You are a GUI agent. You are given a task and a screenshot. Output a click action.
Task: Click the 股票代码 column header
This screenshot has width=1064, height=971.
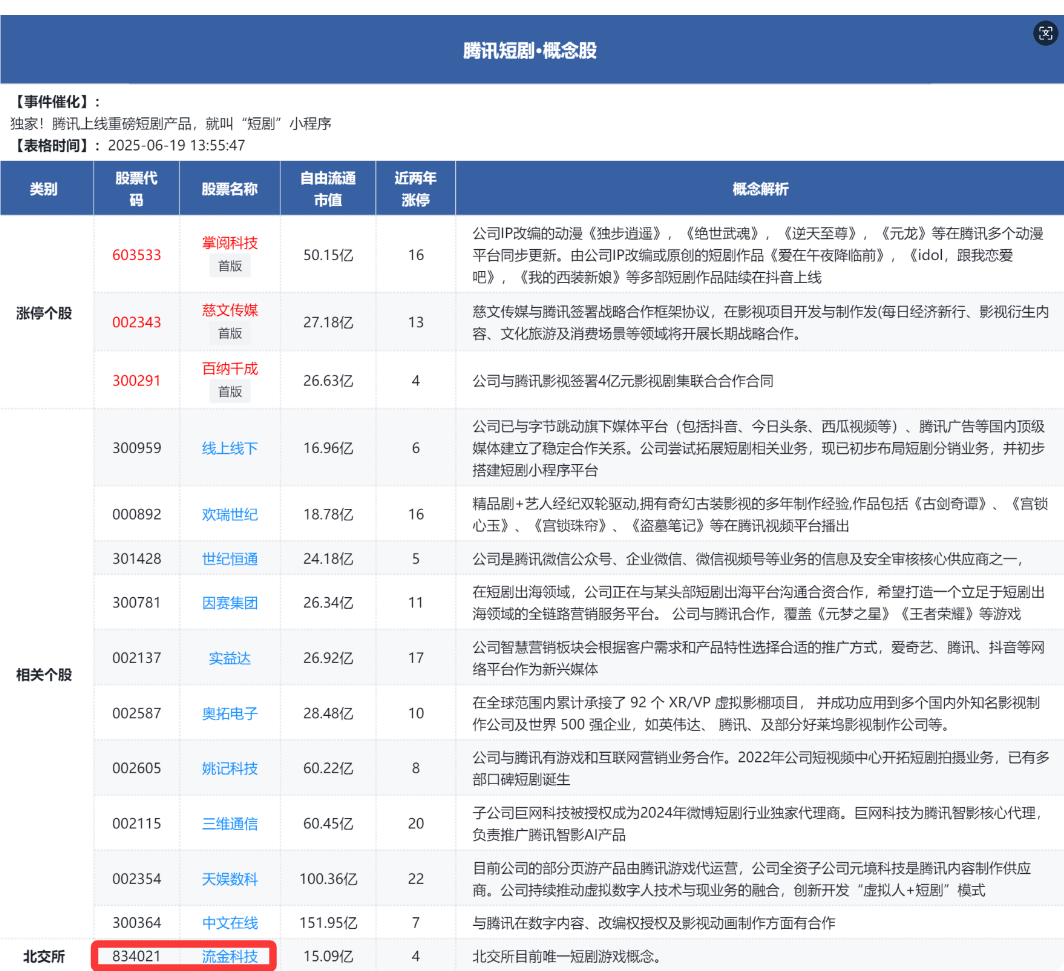point(136,189)
